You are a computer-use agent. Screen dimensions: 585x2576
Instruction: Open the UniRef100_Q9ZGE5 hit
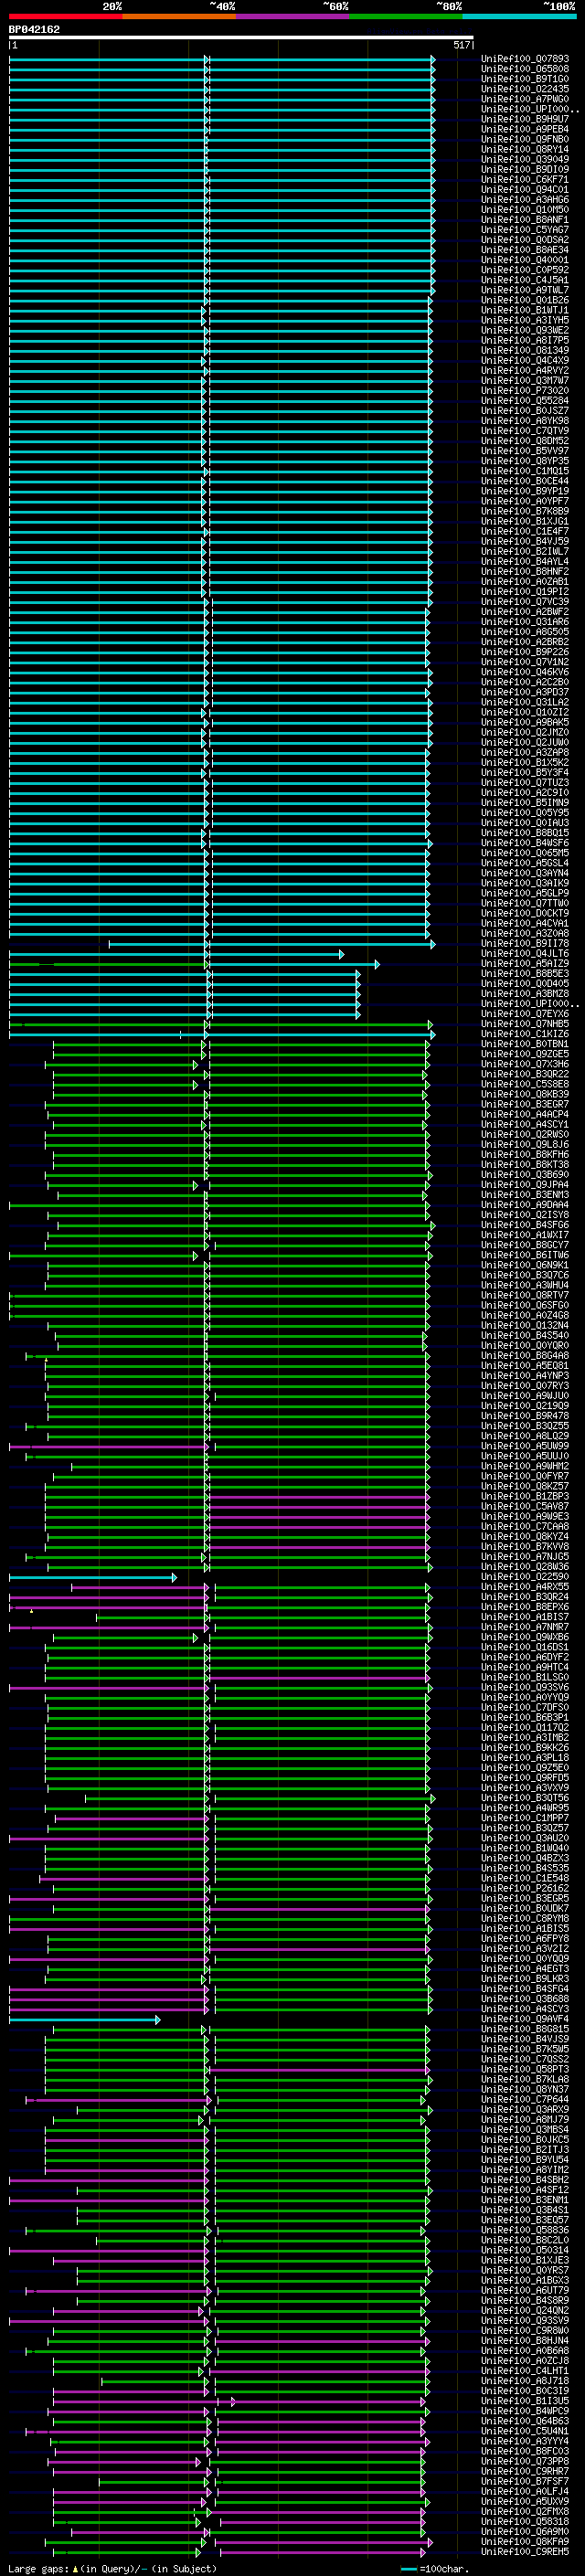pyautogui.click(x=525, y=1054)
